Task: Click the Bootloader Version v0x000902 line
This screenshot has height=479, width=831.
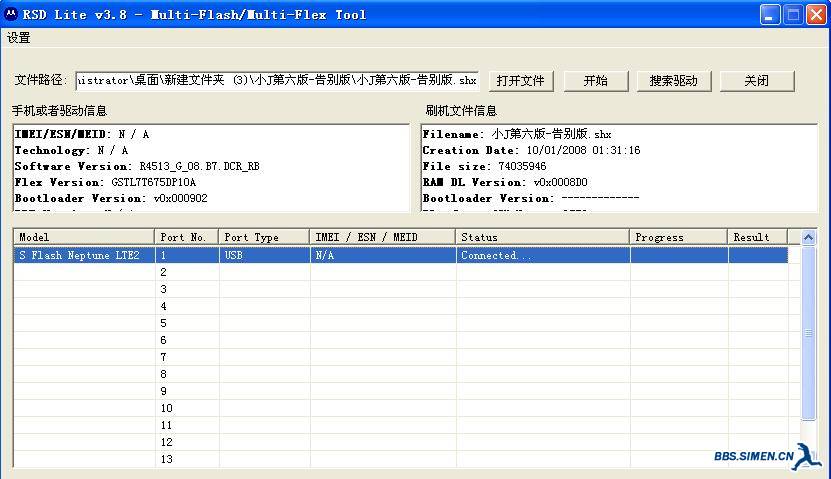Action: click(x=111, y=198)
